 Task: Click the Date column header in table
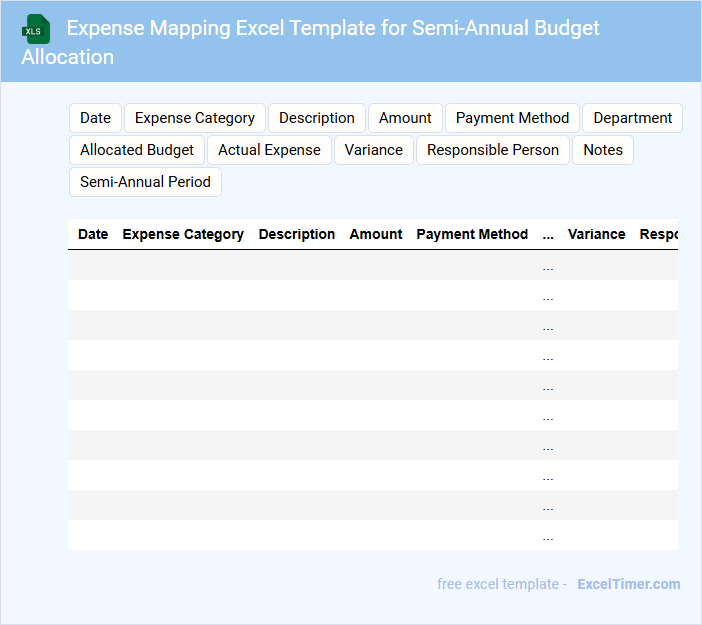pyautogui.click(x=93, y=234)
